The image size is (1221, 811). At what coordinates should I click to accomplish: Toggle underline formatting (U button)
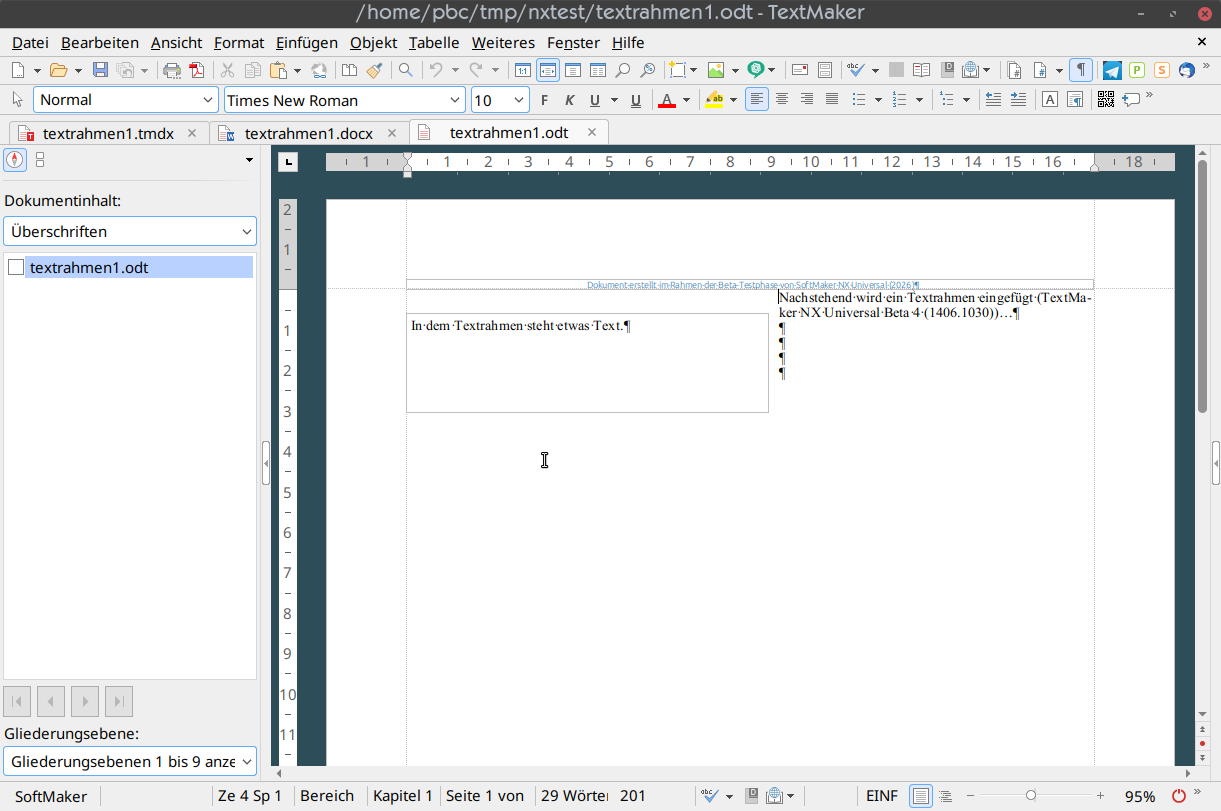(595, 100)
